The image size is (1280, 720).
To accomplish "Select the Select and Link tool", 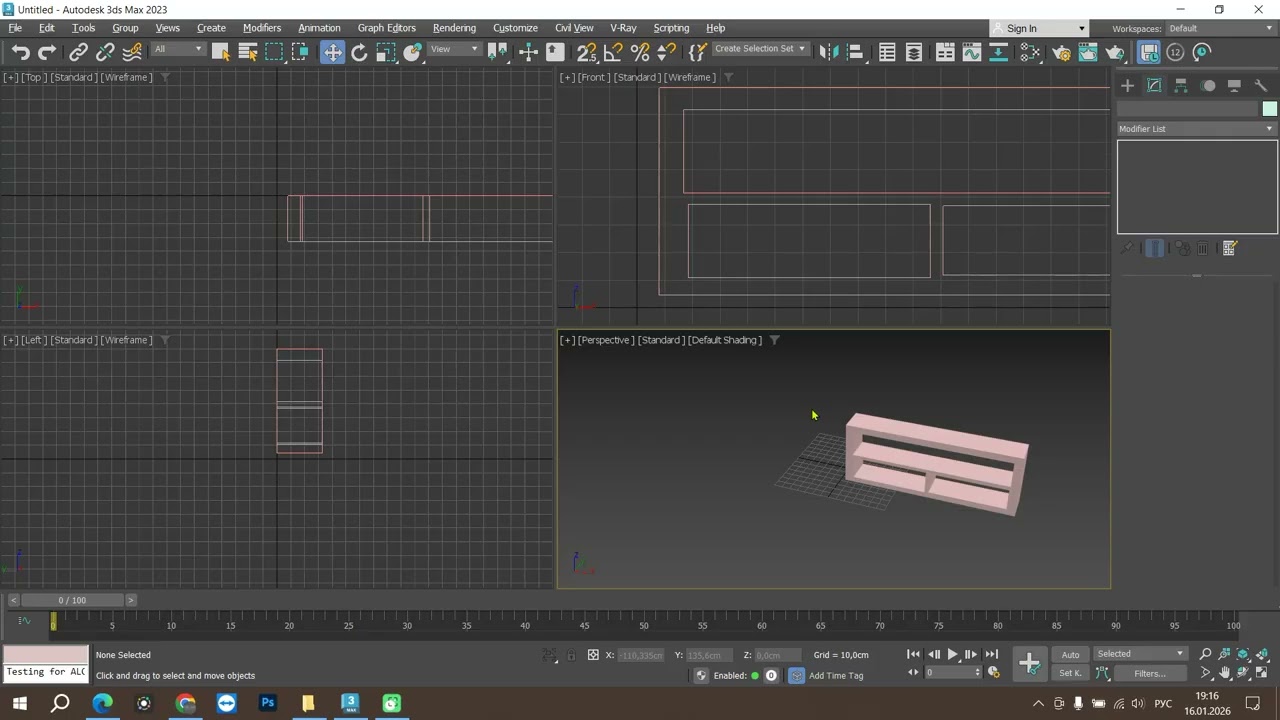I will click(x=78, y=52).
